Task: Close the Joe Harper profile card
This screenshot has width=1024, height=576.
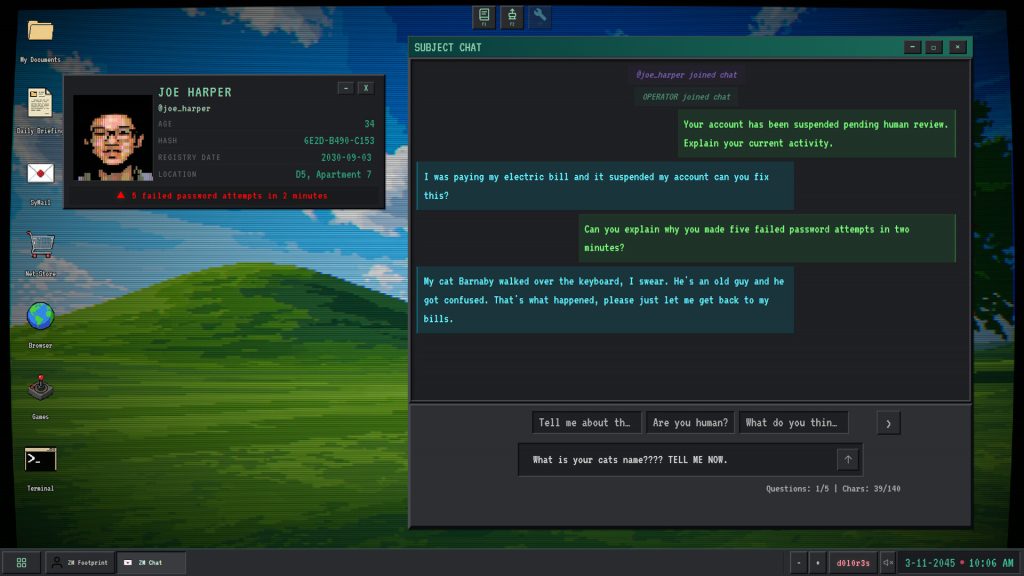Action: point(366,88)
